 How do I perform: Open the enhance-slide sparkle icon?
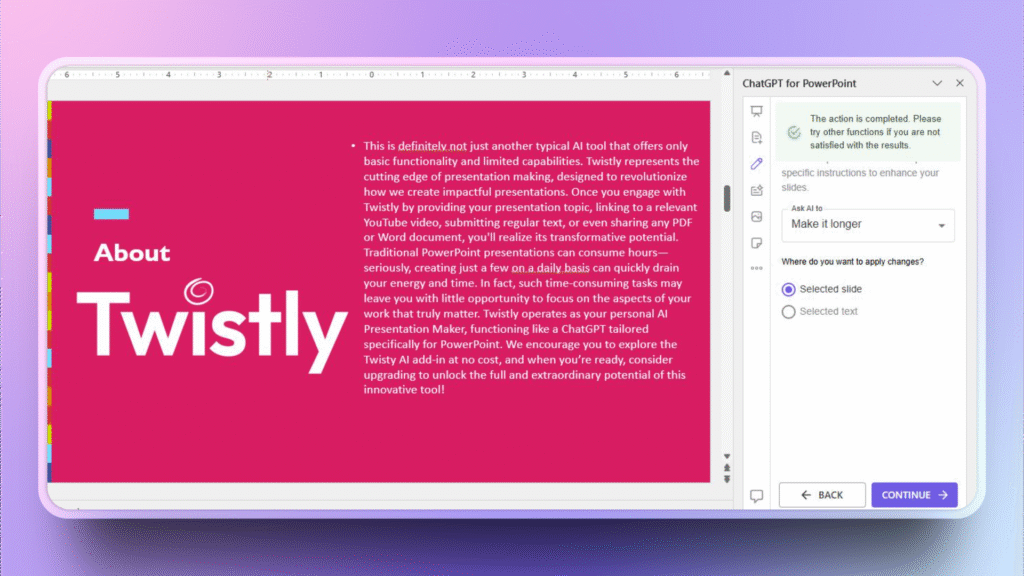tap(757, 190)
